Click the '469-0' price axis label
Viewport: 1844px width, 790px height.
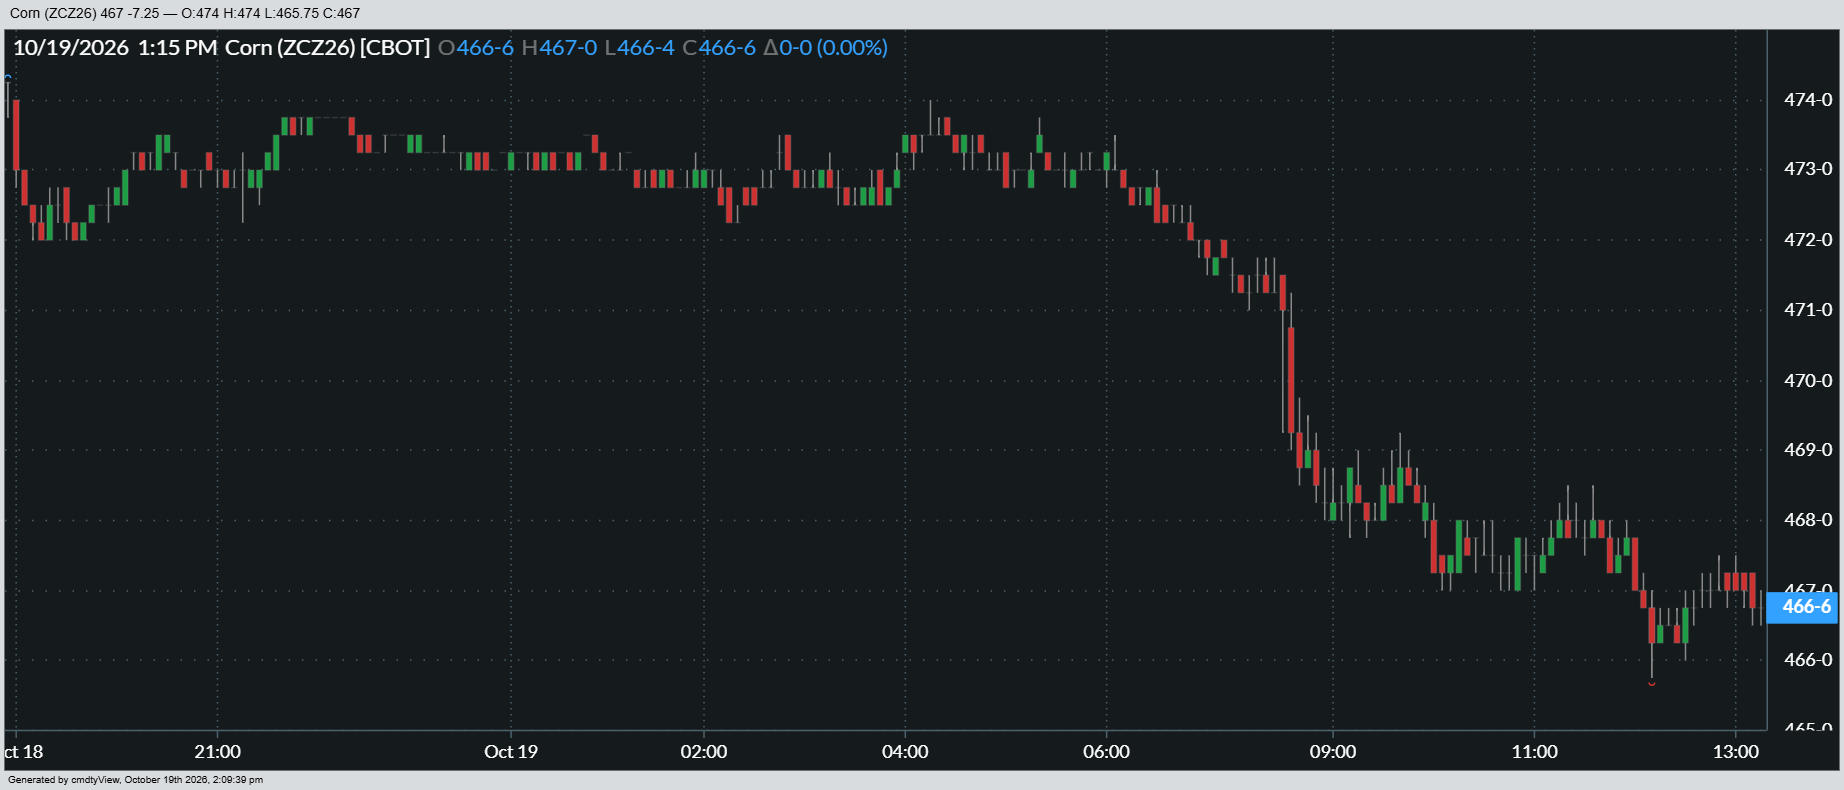1808,450
